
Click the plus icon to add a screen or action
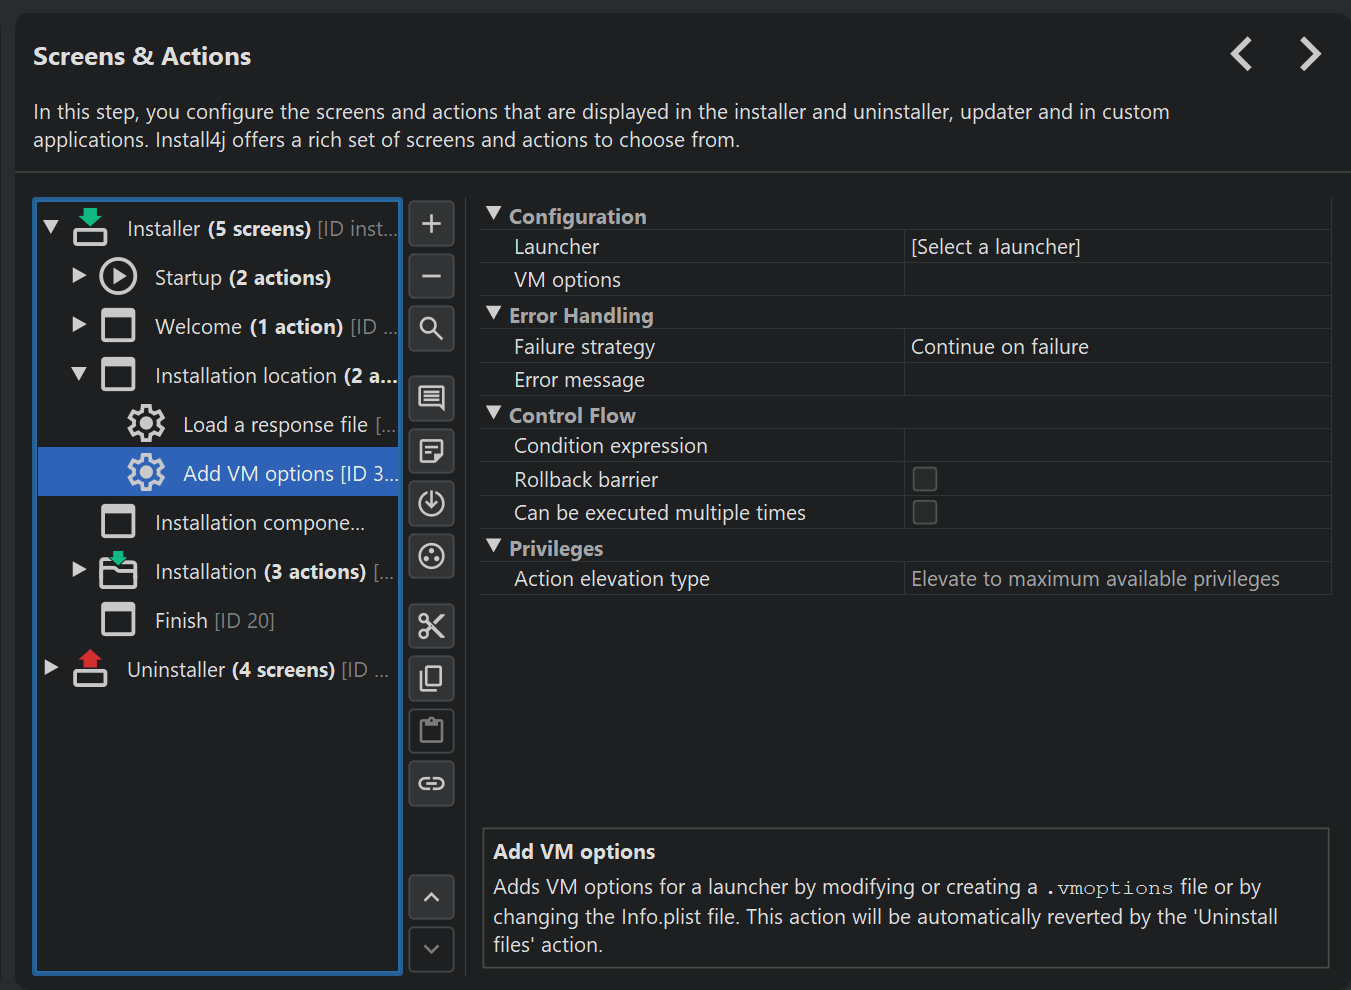431,223
